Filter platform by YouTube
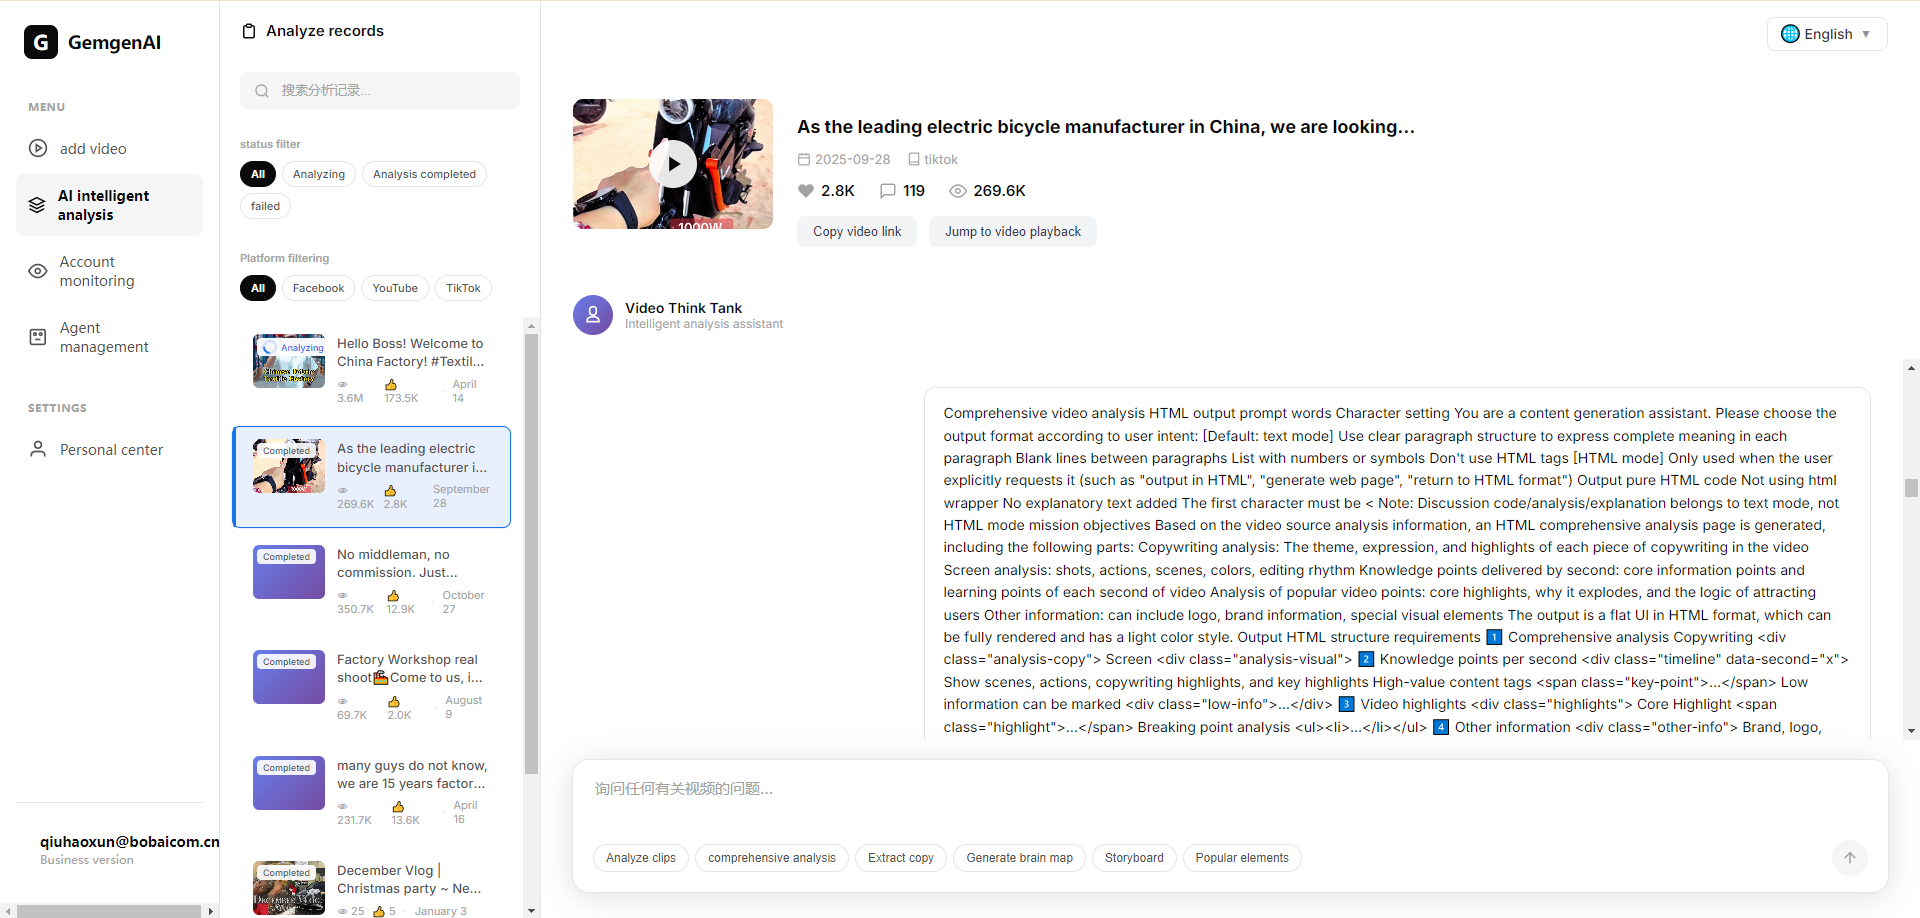This screenshot has width=1920, height=918. click(395, 288)
